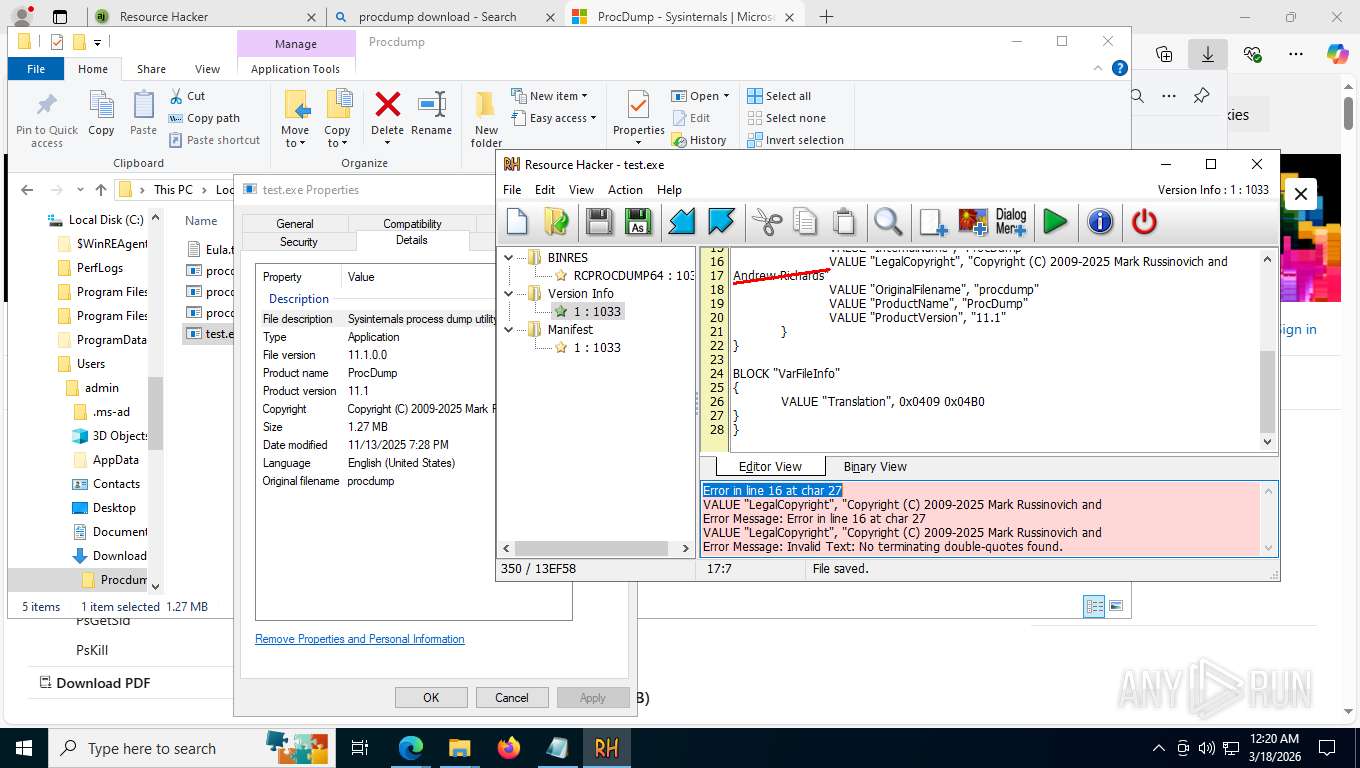
Task: Save the file with the floppy icon
Action: (x=599, y=221)
